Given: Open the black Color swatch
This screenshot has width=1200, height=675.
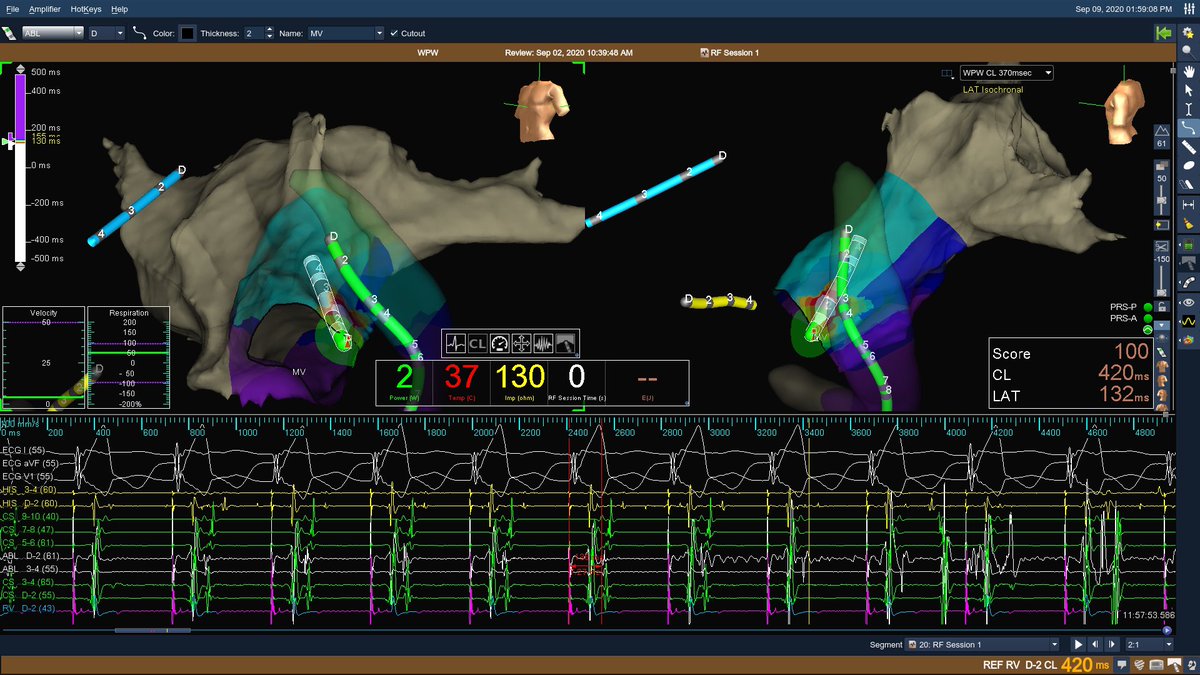Looking at the screenshot, I should point(187,33).
